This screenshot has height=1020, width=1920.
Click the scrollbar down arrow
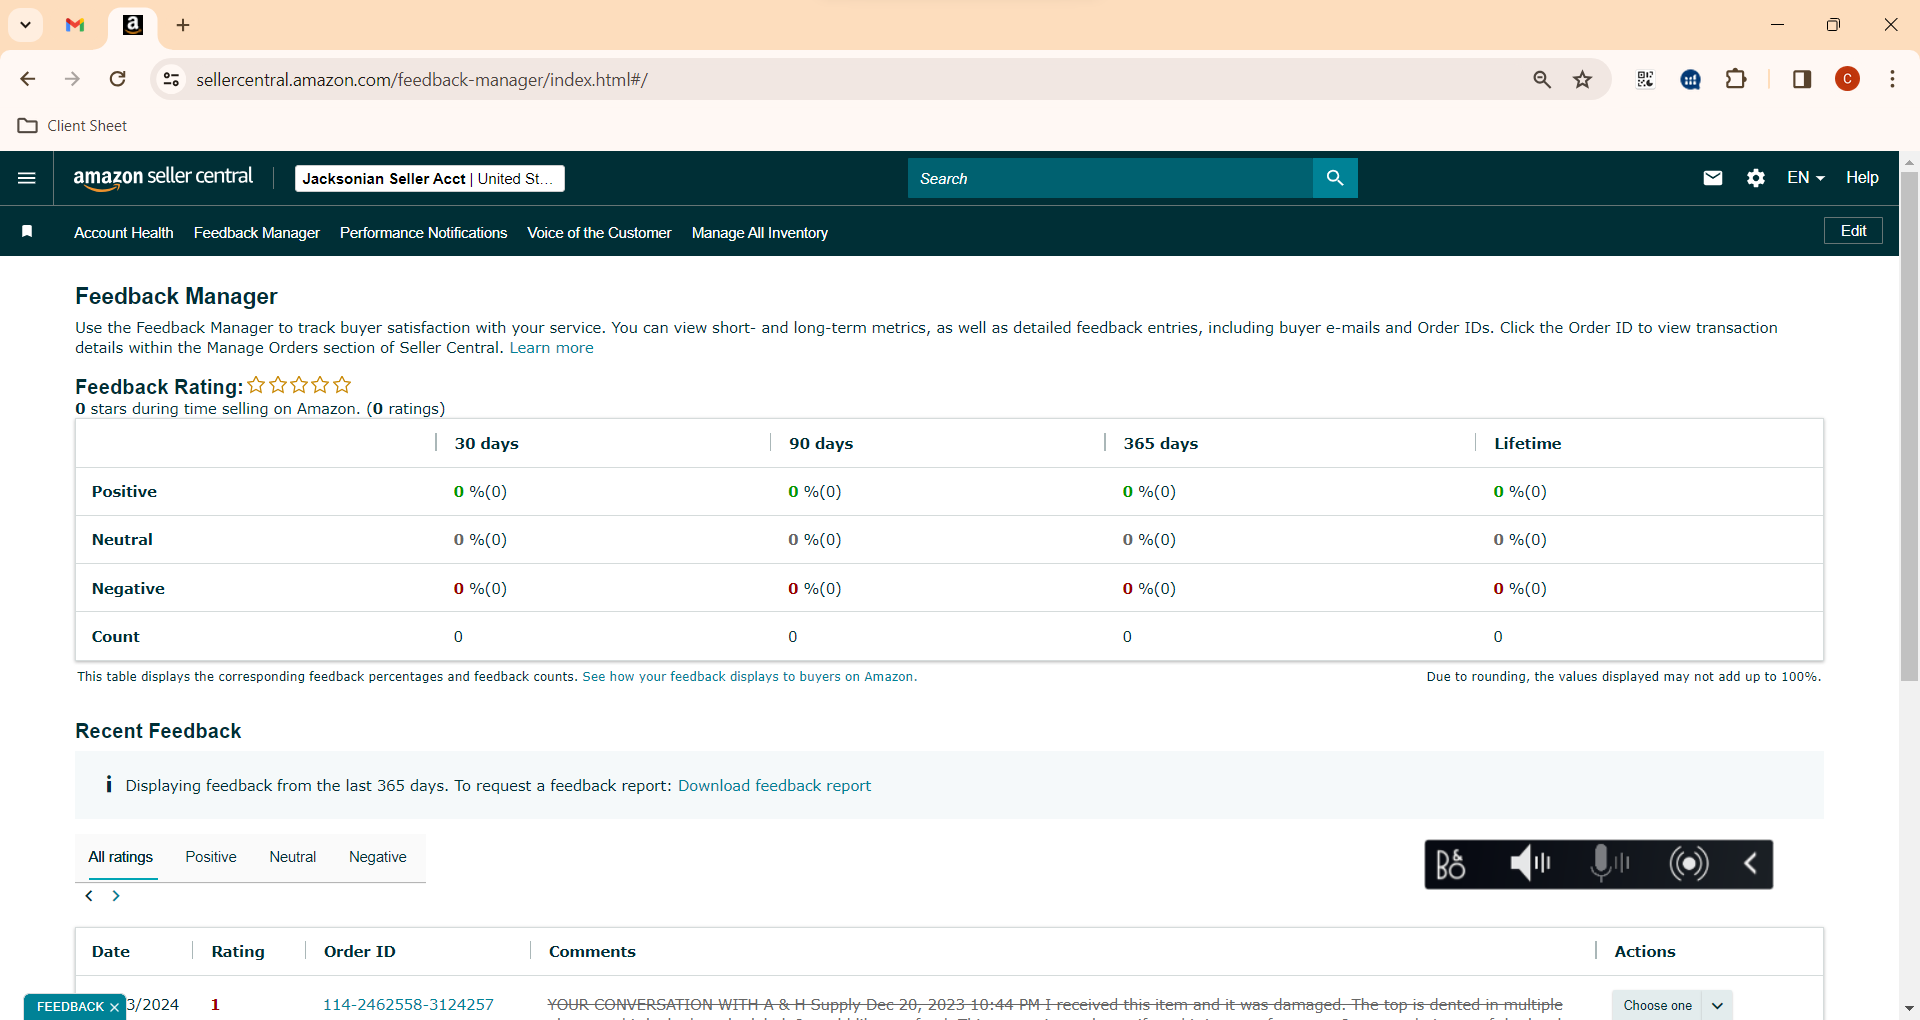click(x=1909, y=1009)
